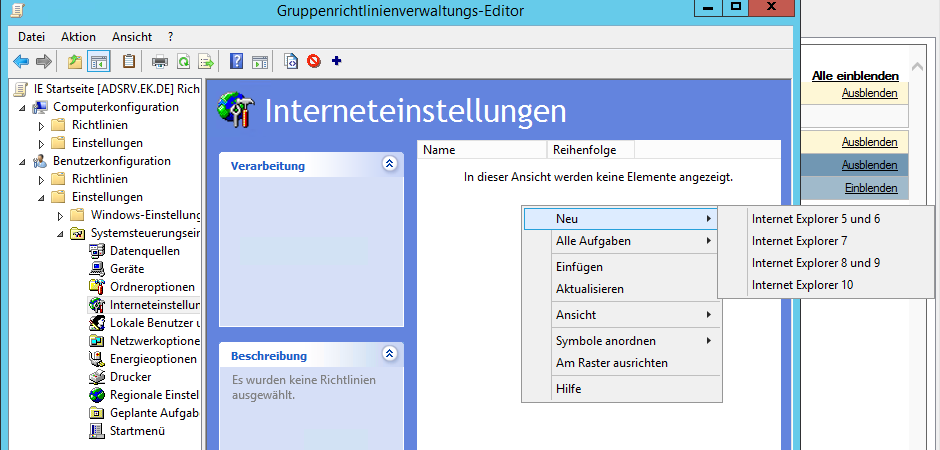
Task: Collapse the Beschreibung panel chevron
Action: (x=390, y=354)
